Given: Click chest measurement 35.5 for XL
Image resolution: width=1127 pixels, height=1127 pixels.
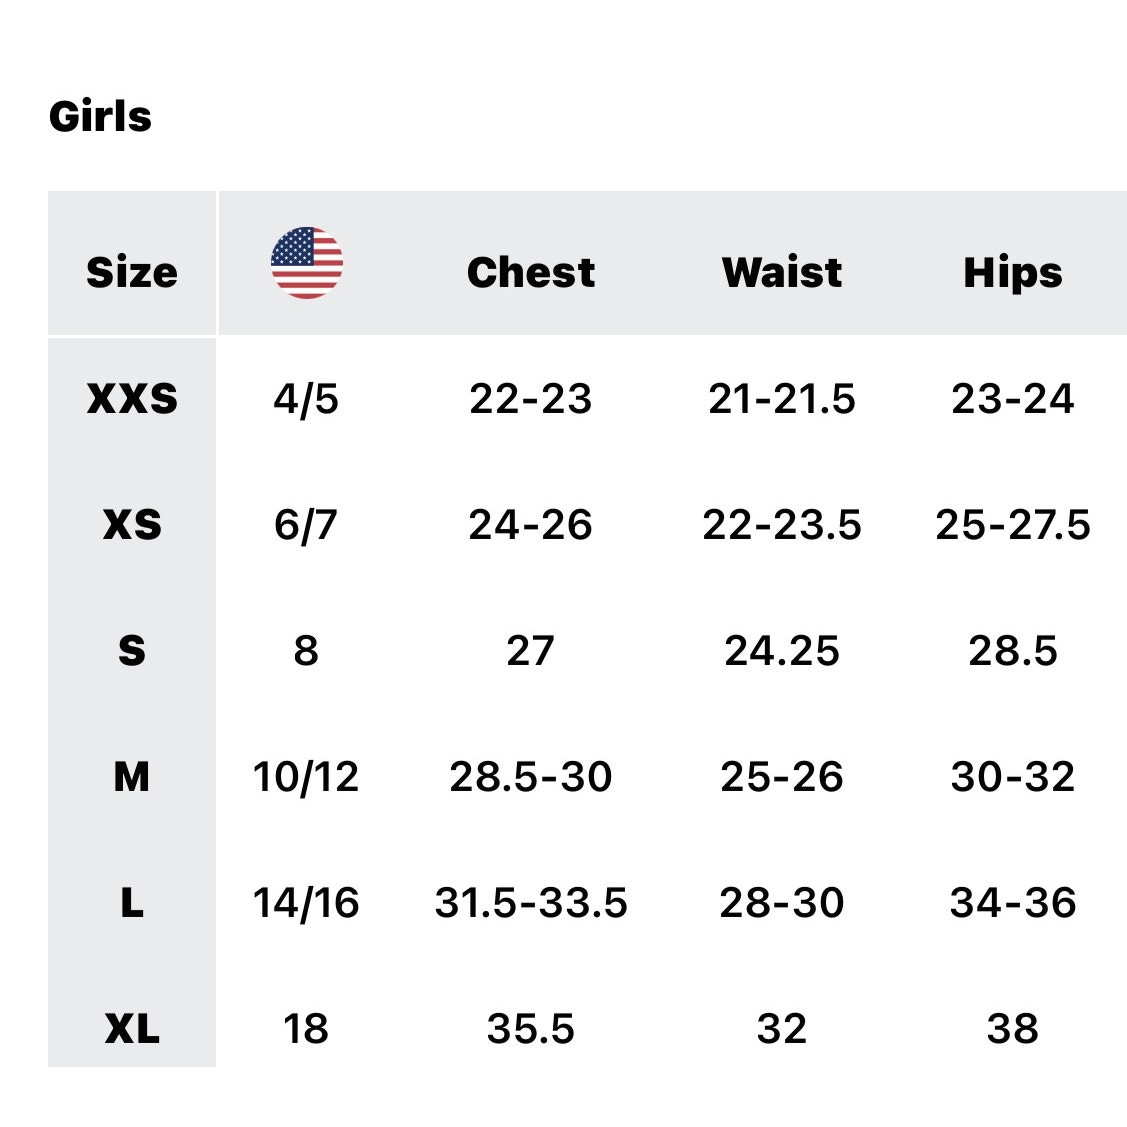Looking at the screenshot, I should [530, 1028].
